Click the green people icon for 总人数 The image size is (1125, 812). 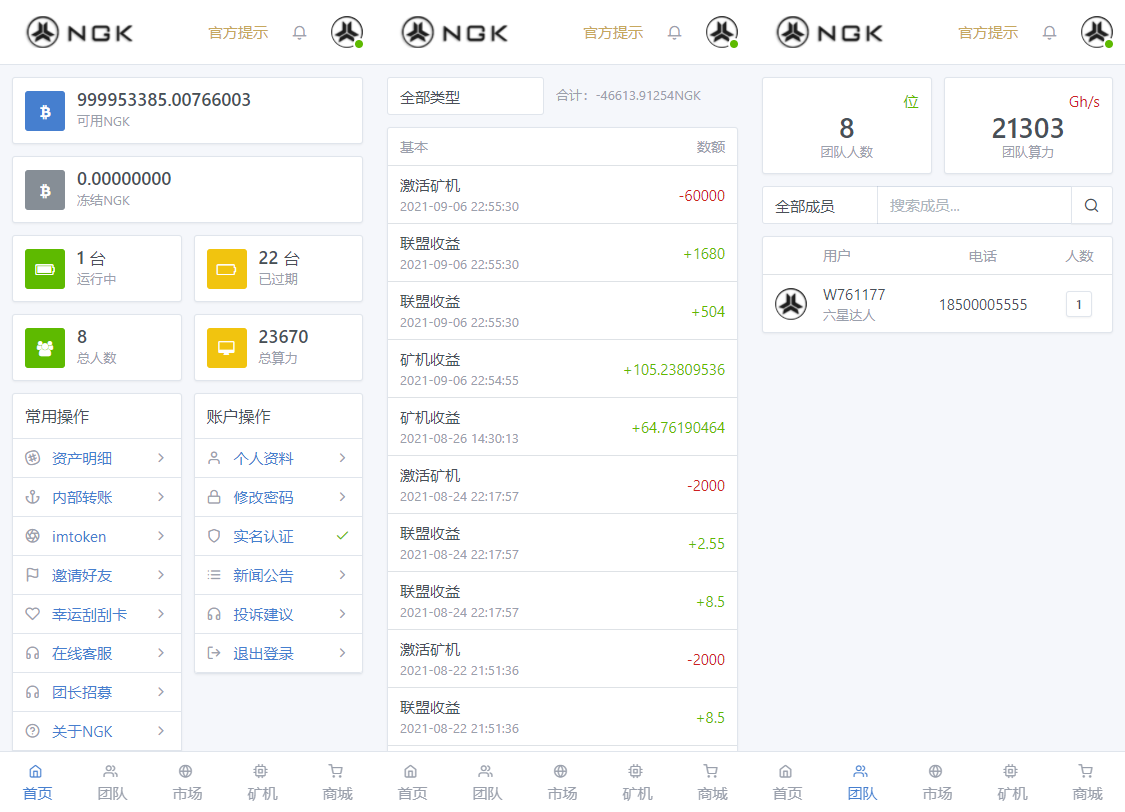(x=45, y=348)
